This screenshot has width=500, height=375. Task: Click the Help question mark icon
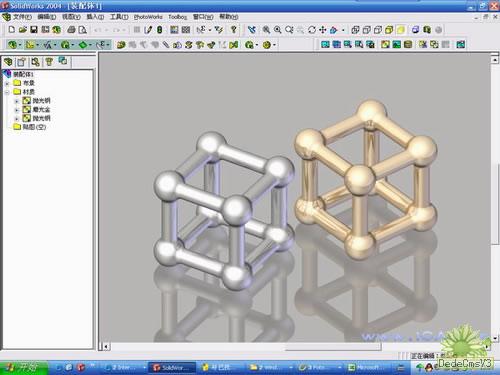[234, 30]
